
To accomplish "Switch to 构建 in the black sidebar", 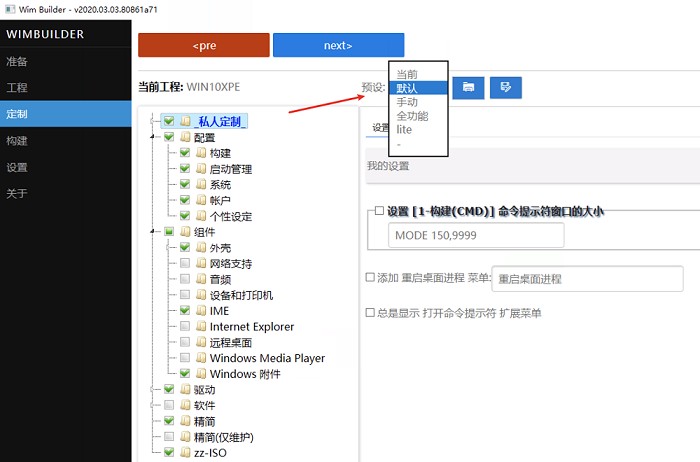I will [66, 141].
